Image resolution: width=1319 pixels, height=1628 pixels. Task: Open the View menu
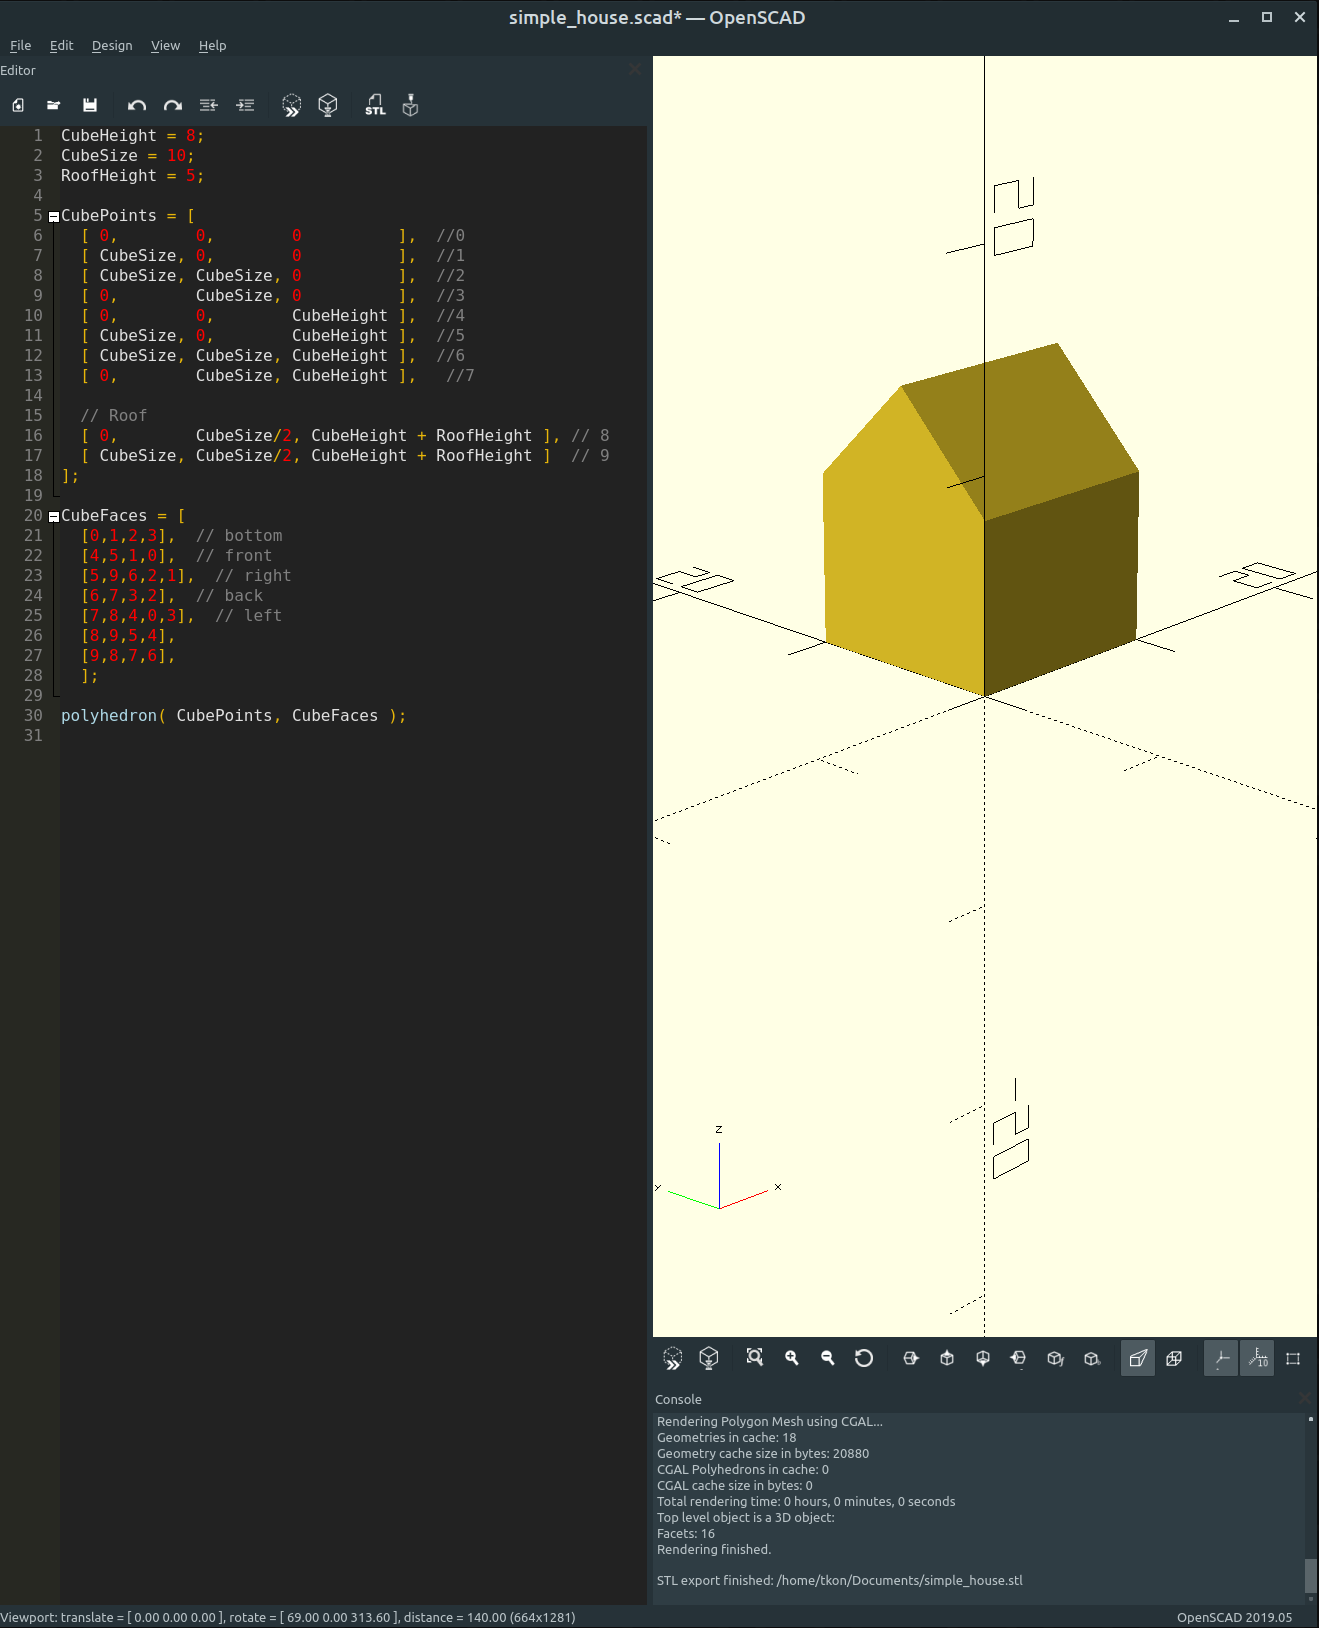tap(165, 46)
